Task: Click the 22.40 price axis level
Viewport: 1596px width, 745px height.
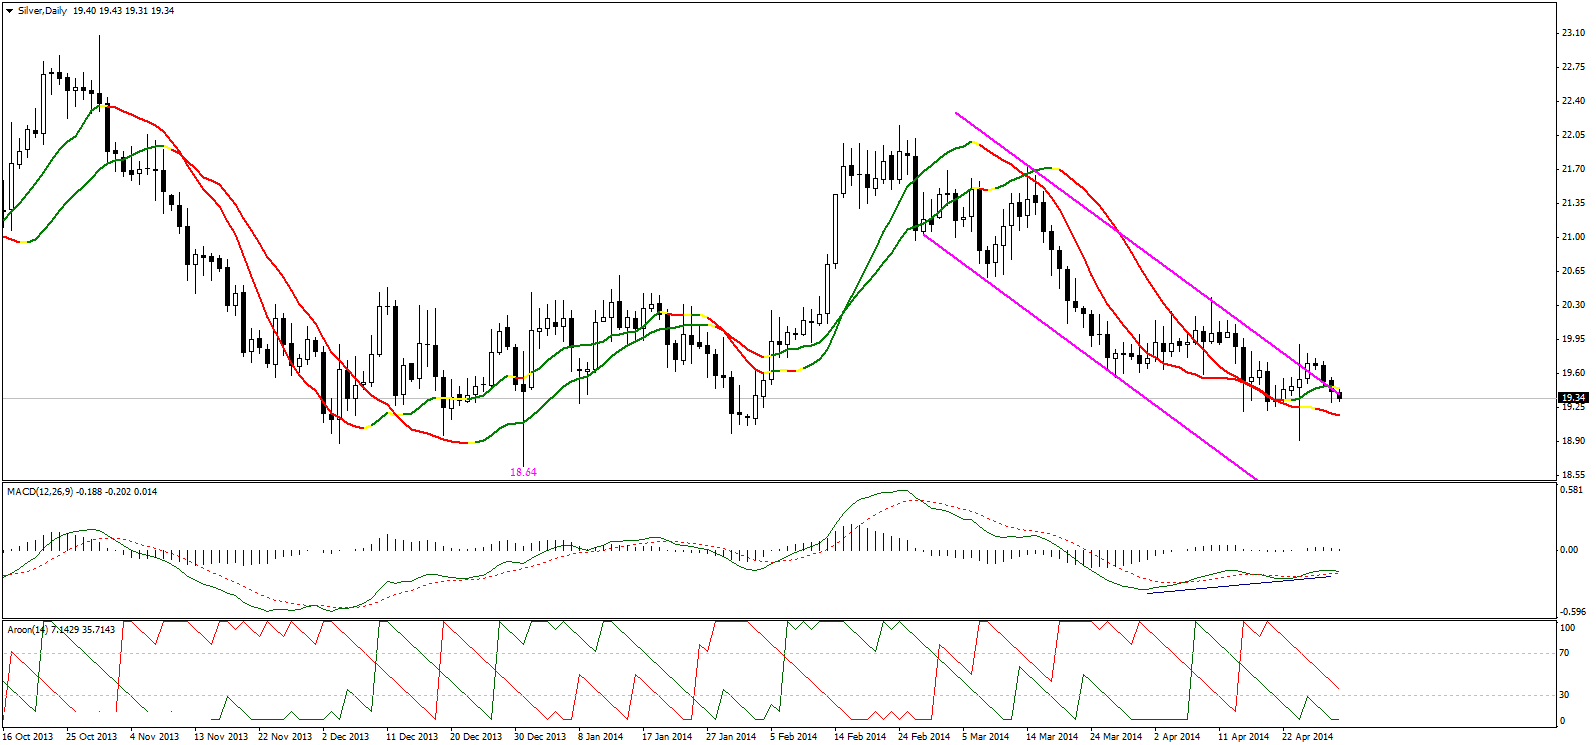Action: [1573, 101]
